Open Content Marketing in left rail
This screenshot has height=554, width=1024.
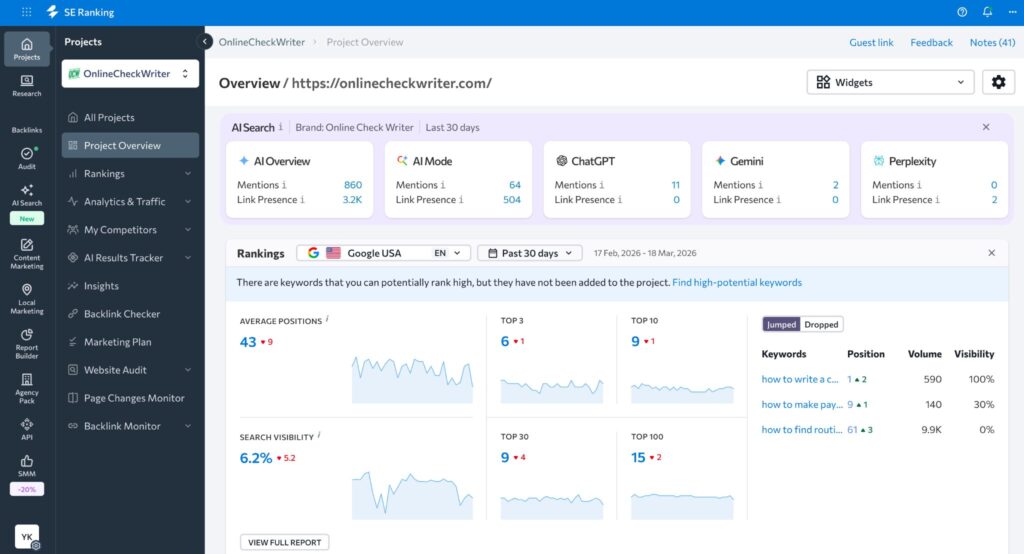pos(27,253)
